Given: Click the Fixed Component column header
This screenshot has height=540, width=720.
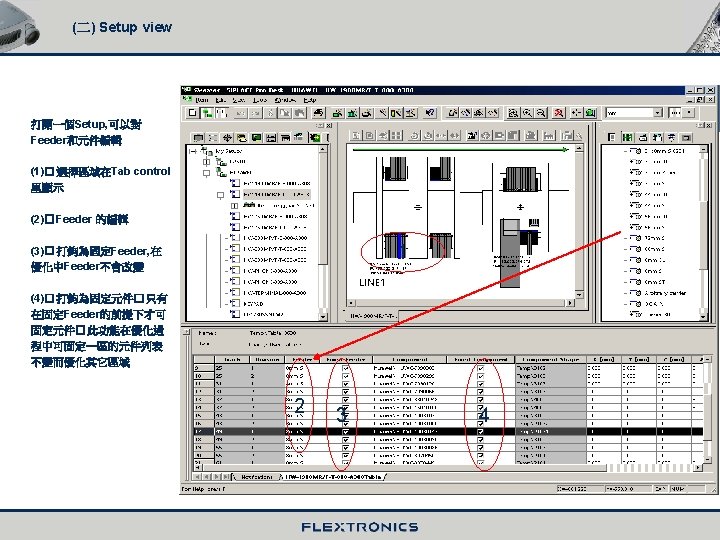Looking at the screenshot, I should [x=481, y=359].
